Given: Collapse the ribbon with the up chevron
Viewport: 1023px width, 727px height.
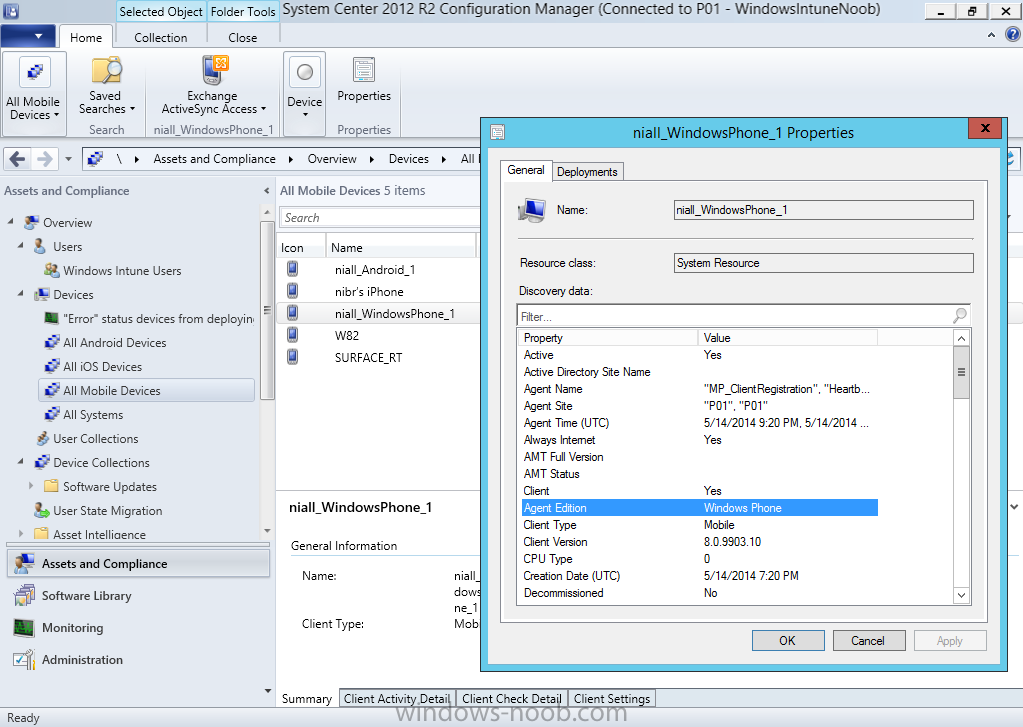Looking at the screenshot, I should [x=992, y=35].
